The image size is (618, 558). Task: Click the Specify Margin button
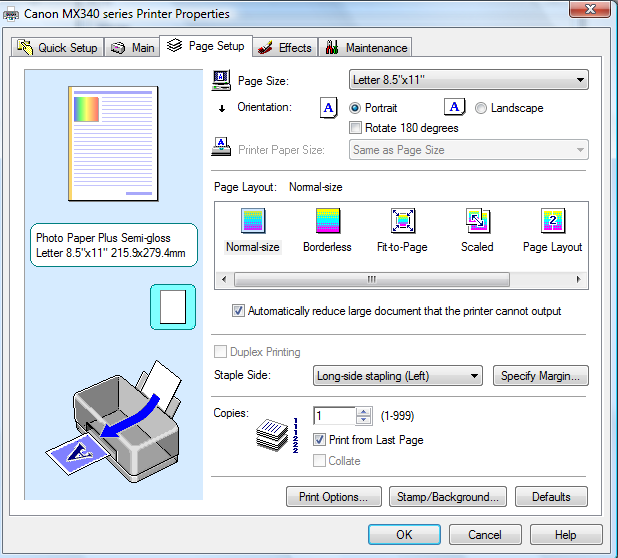tap(540, 376)
